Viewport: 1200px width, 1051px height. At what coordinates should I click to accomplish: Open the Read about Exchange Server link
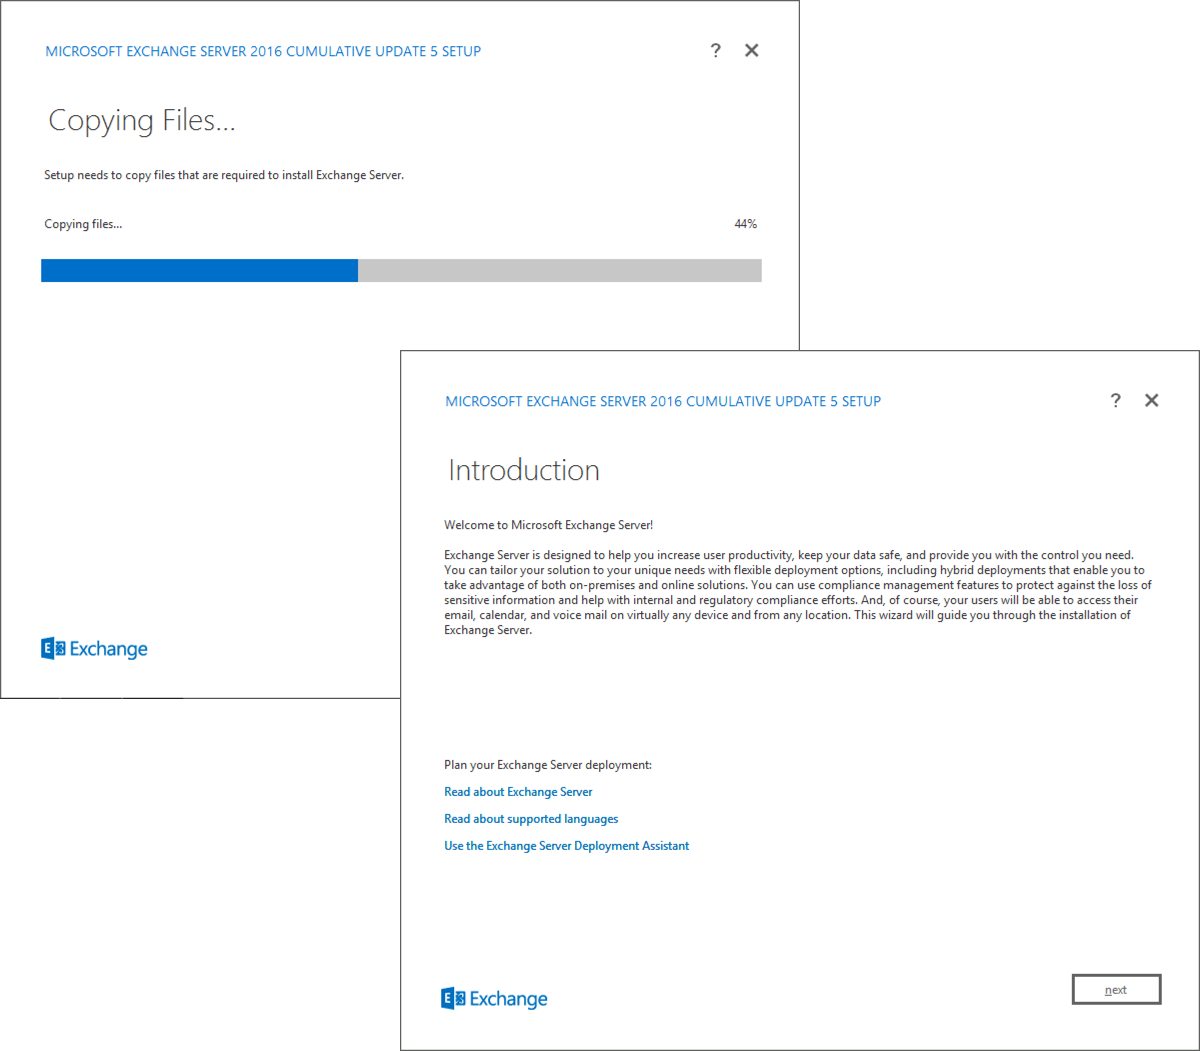click(518, 792)
